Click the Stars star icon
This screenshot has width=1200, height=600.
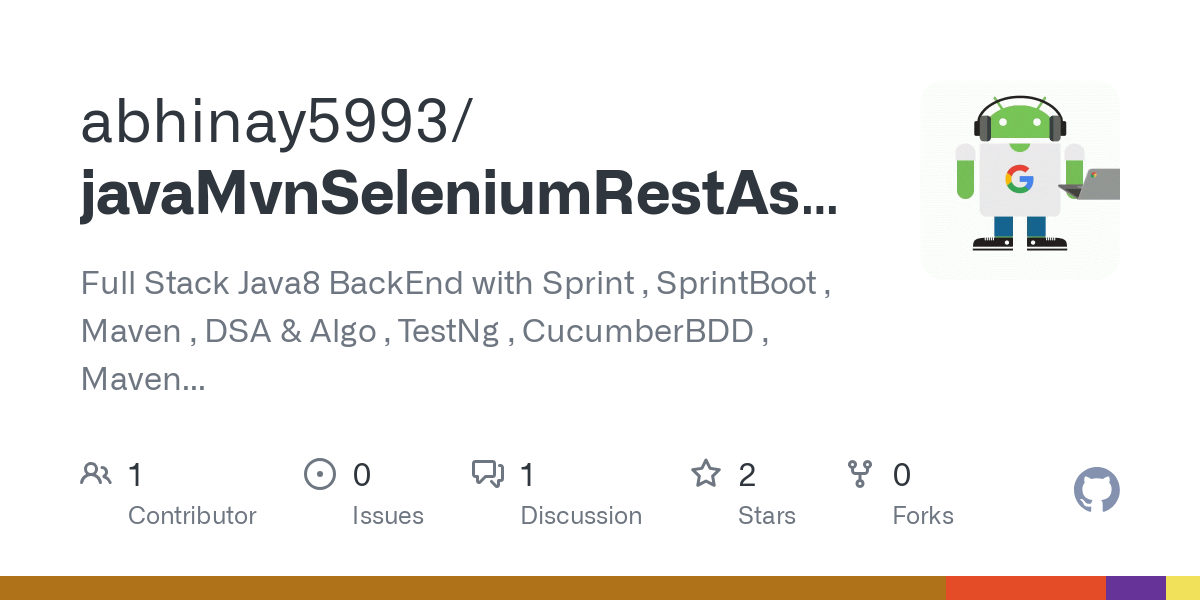(706, 474)
